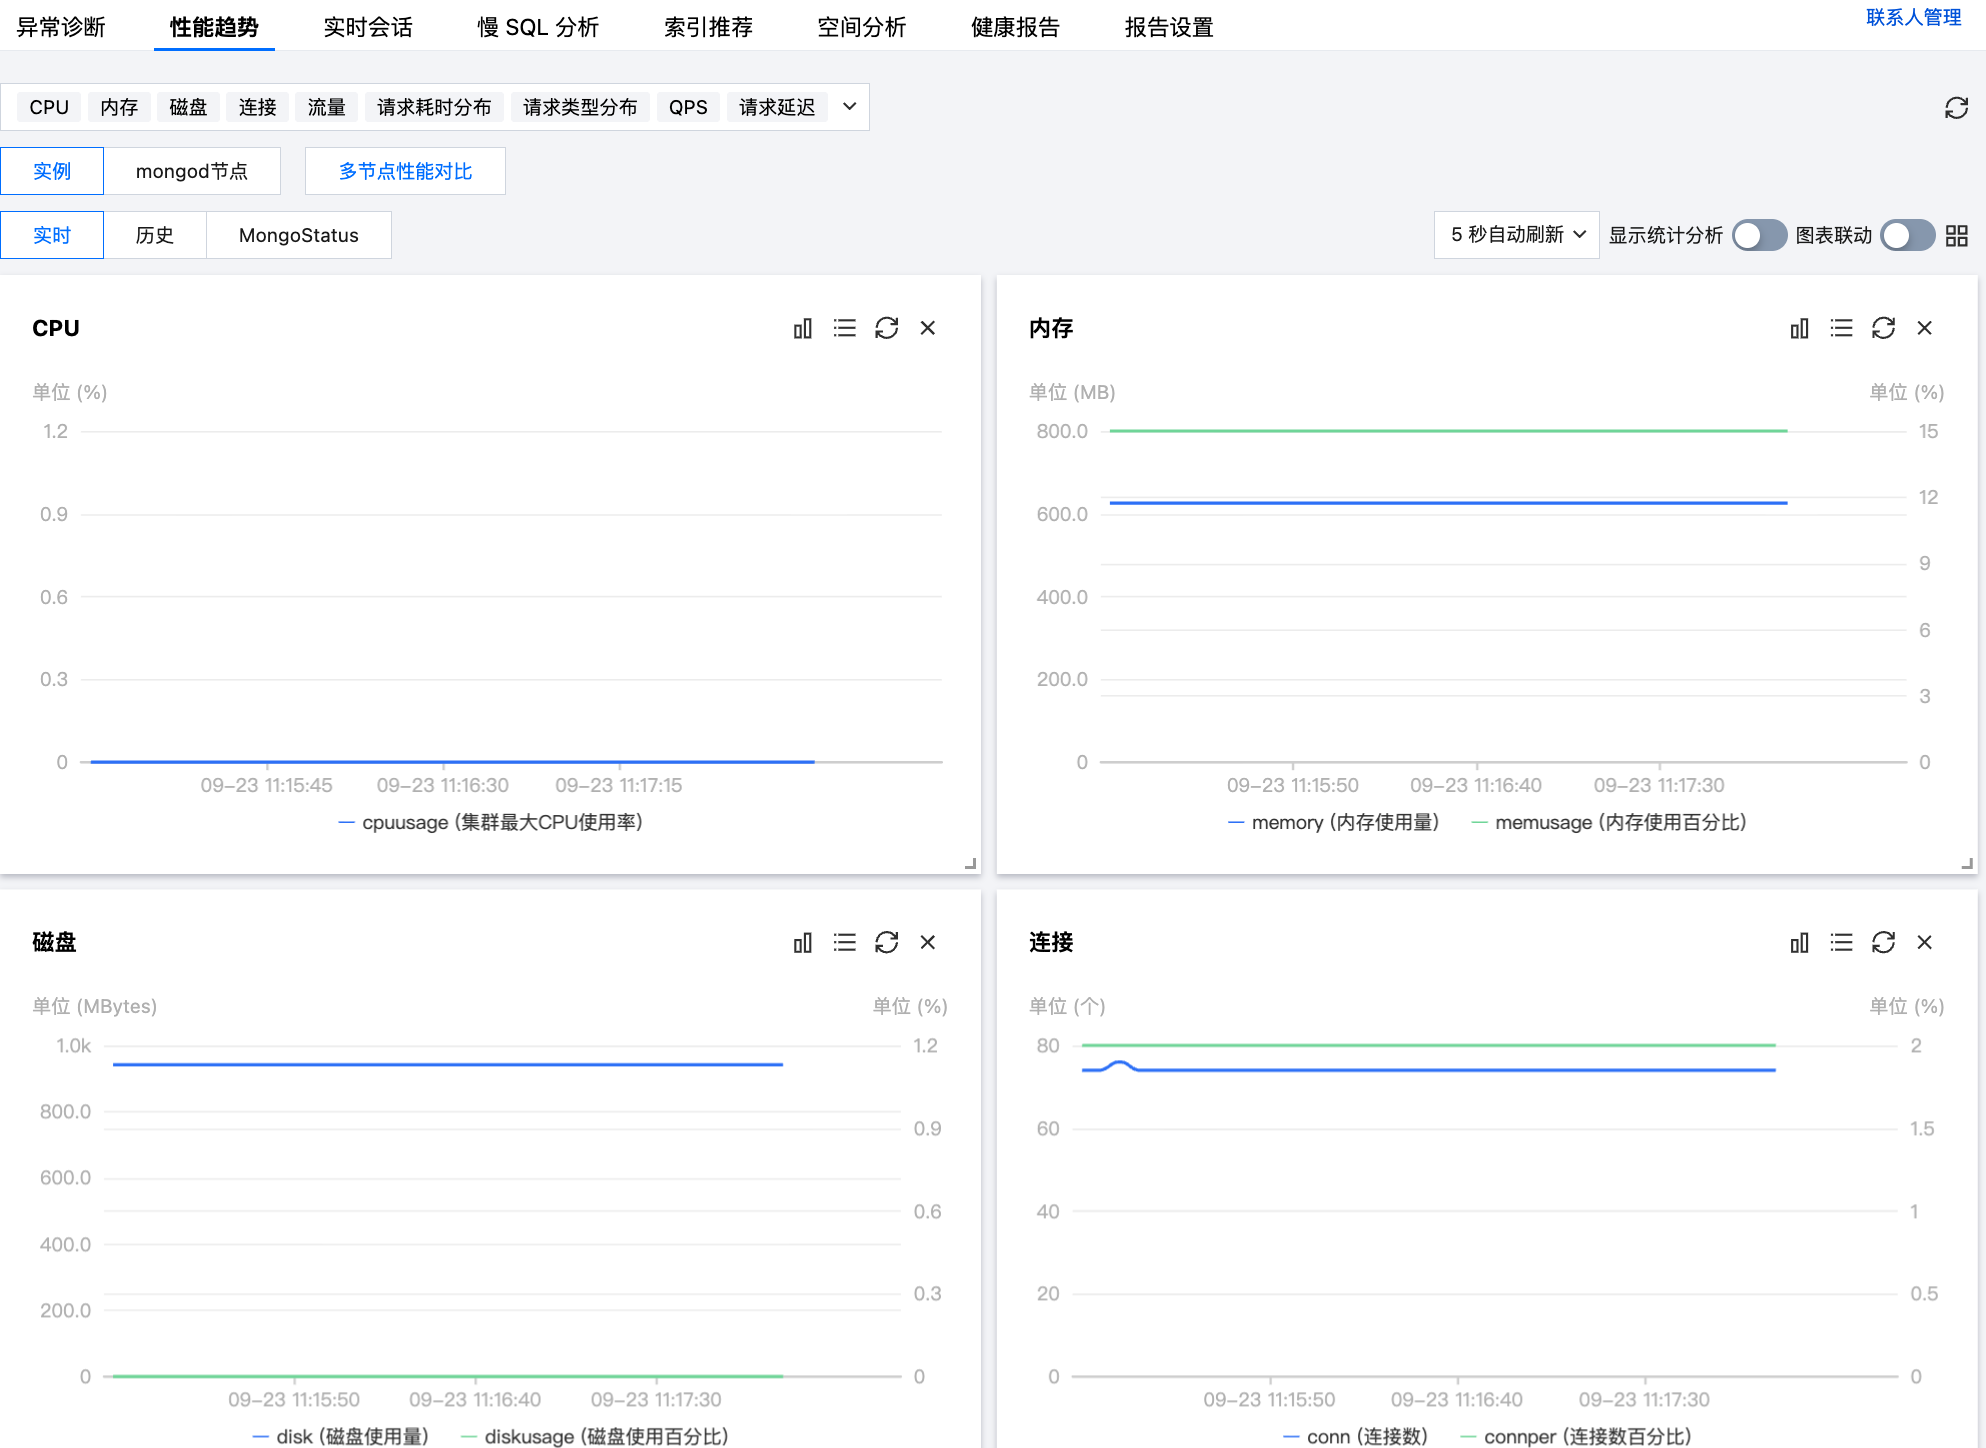Open the list icon in 磁盘 panel
The width and height of the screenshot is (1986, 1448).
click(844, 943)
